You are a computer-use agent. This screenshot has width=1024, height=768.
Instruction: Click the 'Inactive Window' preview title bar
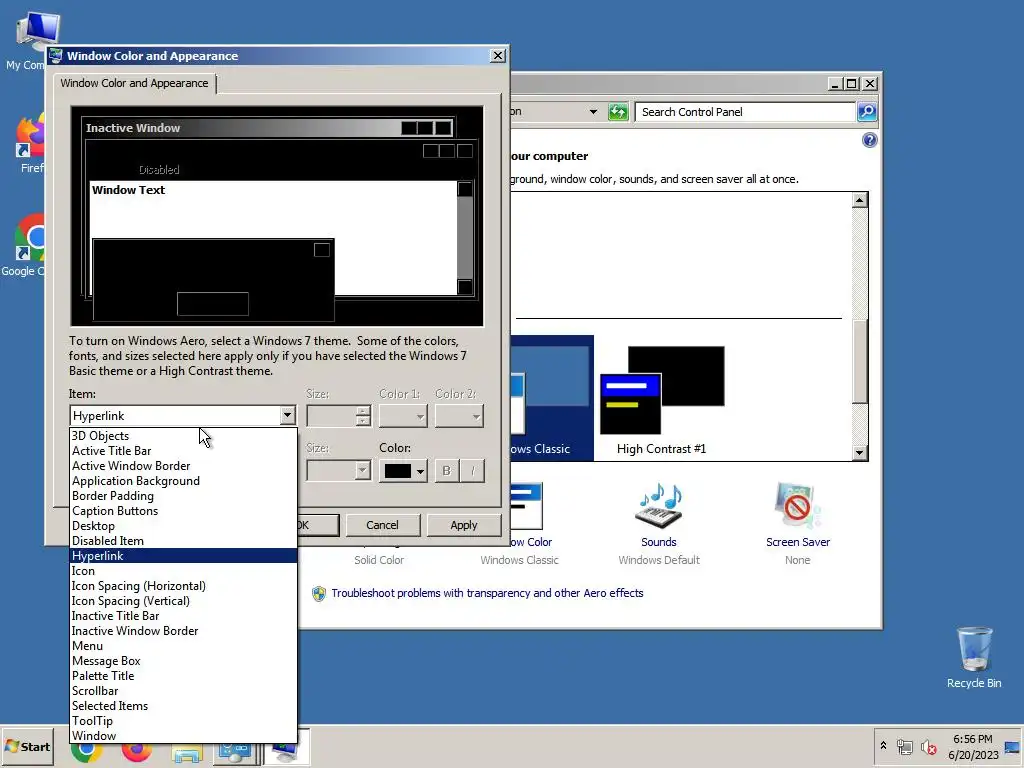[268, 128]
